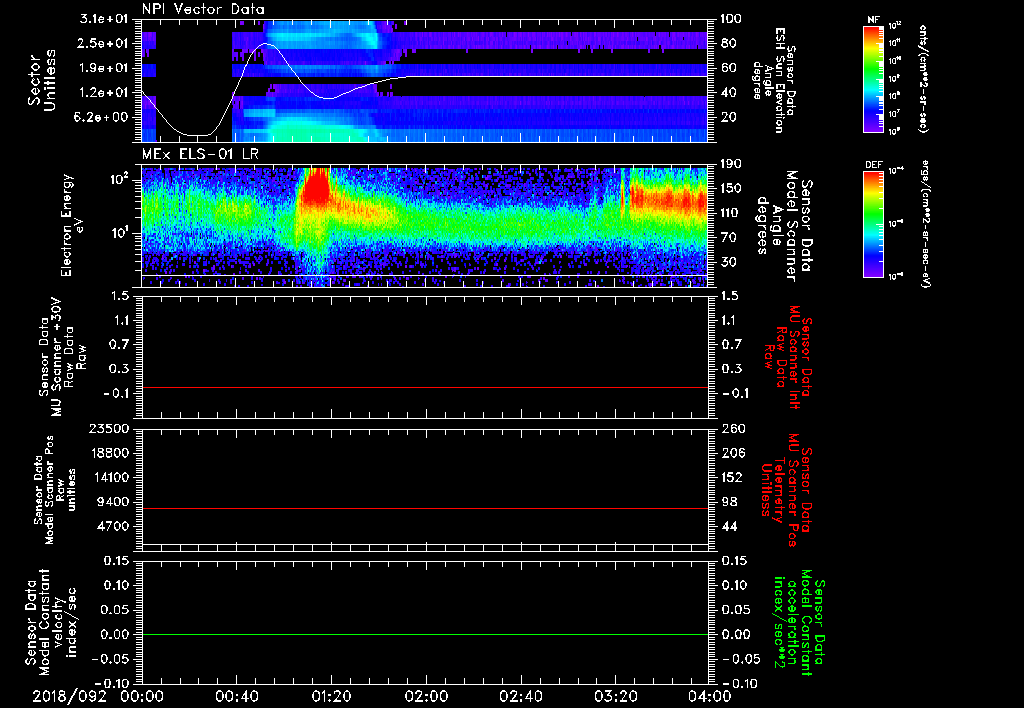Click the "2018/092" date label
1024x708 pixels.
coord(69,696)
